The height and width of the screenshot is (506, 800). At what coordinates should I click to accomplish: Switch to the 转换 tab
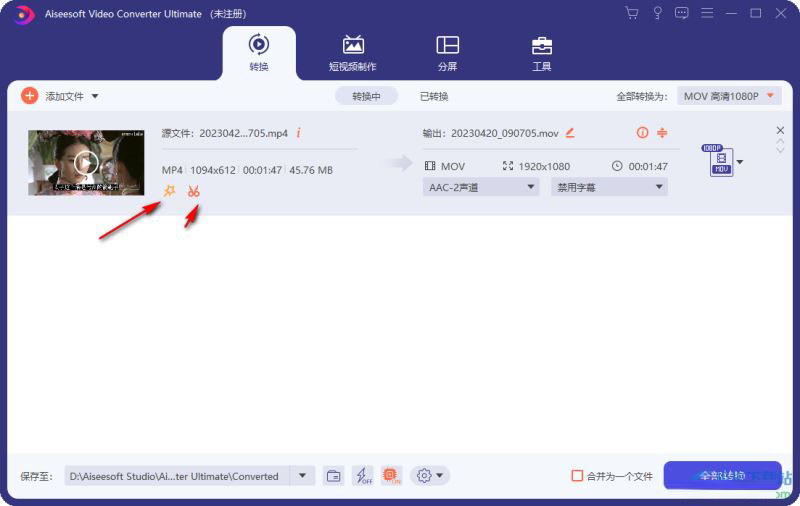pos(259,53)
